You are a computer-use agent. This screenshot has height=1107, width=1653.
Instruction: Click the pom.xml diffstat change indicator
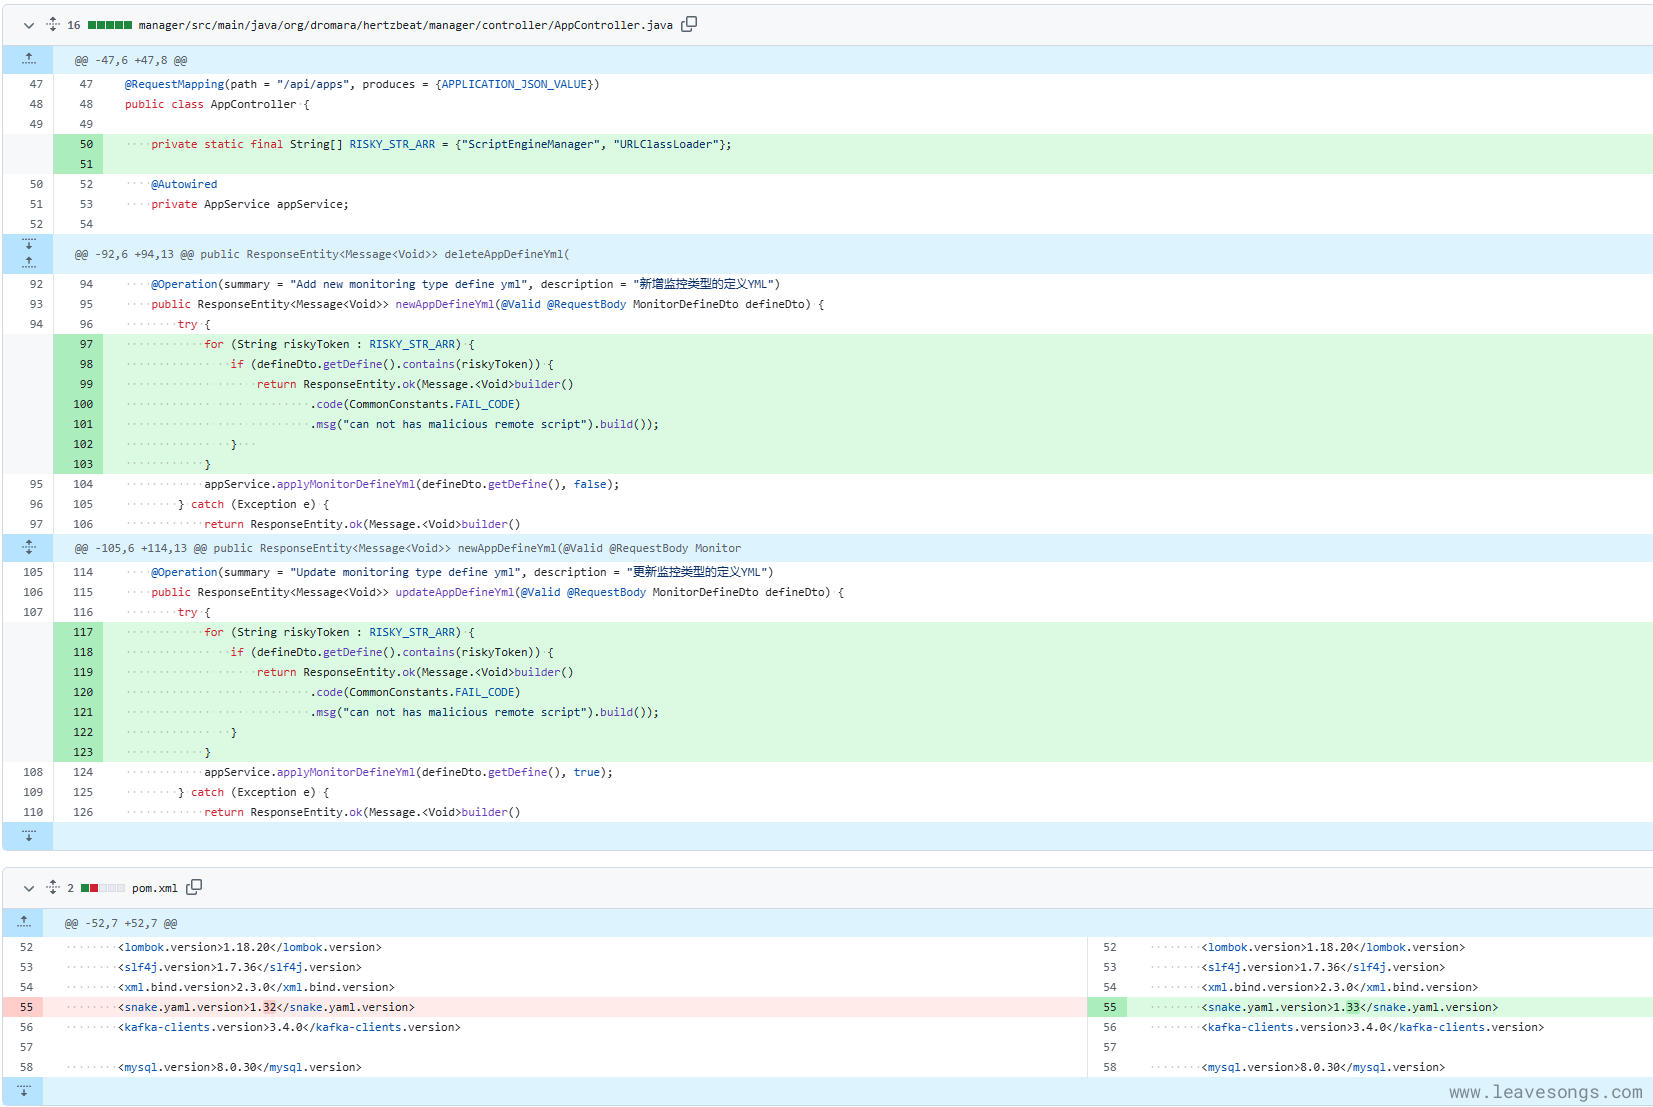point(102,888)
